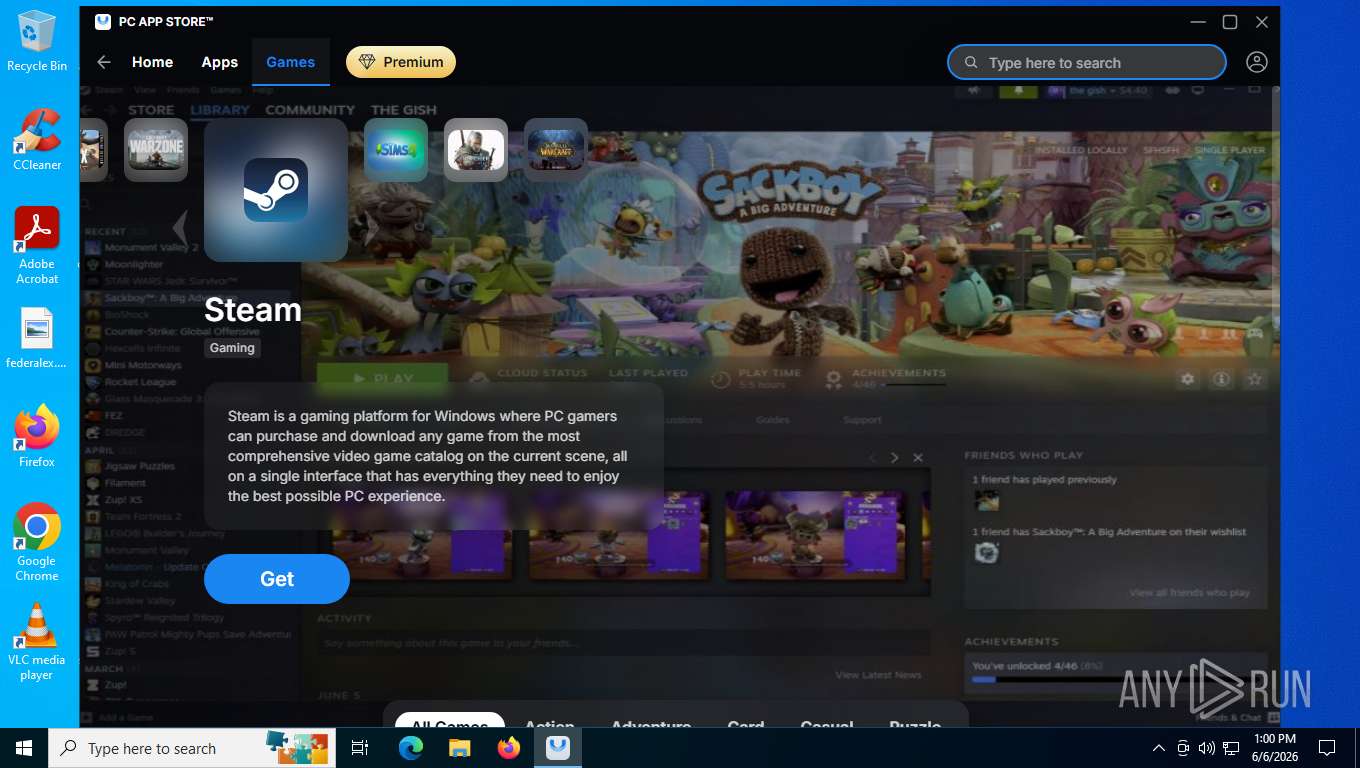Select The Sims 4 game tile
The height and width of the screenshot is (768, 1360).
click(396, 150)
